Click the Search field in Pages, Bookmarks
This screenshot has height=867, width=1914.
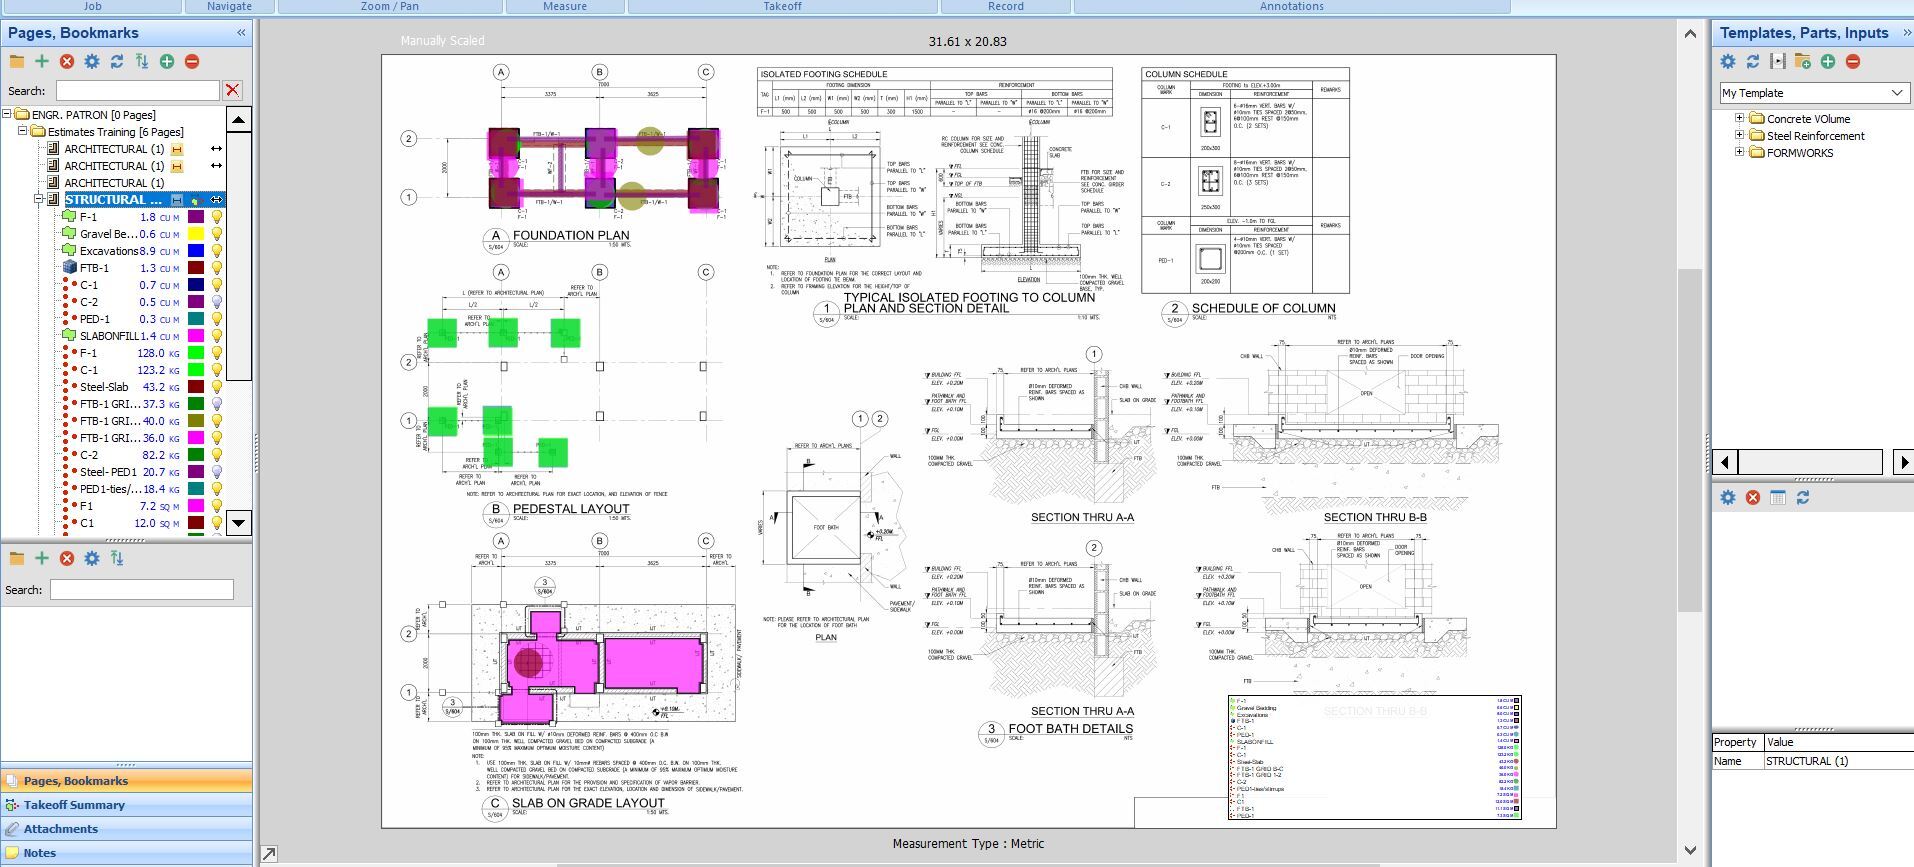point(137,91)
